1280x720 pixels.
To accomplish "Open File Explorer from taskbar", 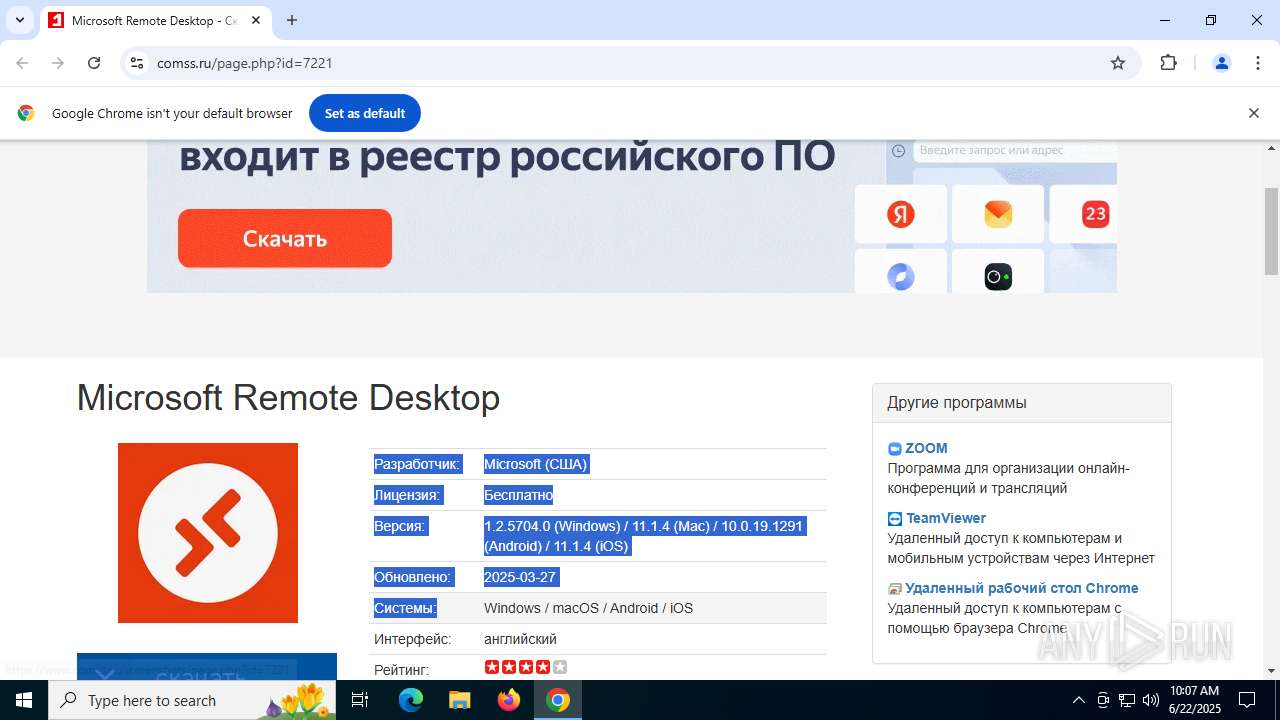I will (x=460, y=700).
